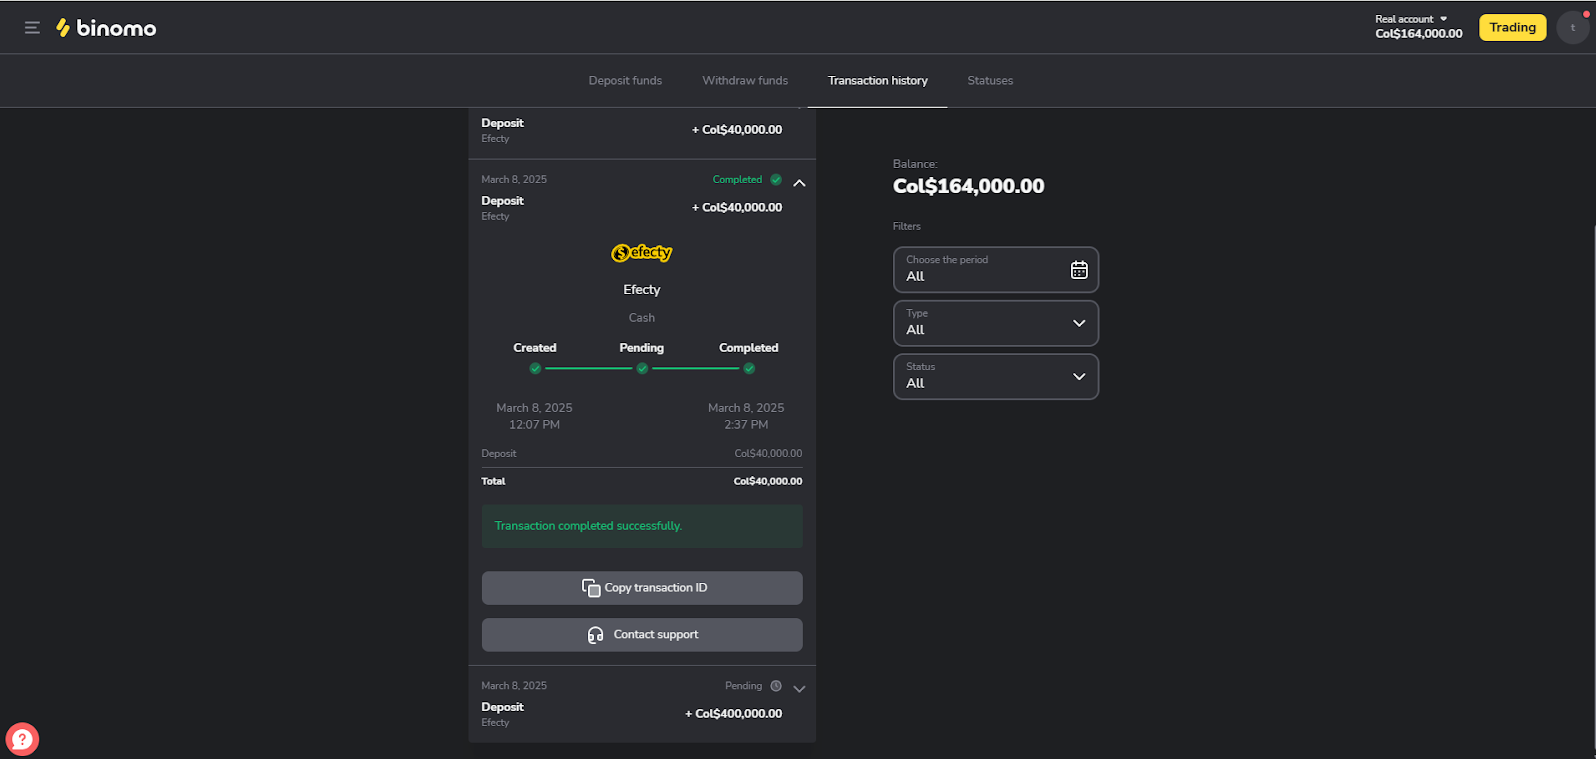Click the Efecty payment logo
The width and height of the screenshot is (1596, 759).
642,253
